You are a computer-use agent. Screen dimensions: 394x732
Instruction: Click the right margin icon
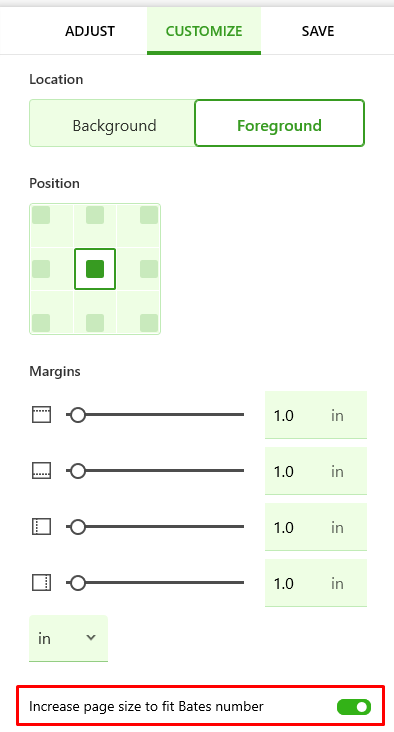(x=42, y=583)
